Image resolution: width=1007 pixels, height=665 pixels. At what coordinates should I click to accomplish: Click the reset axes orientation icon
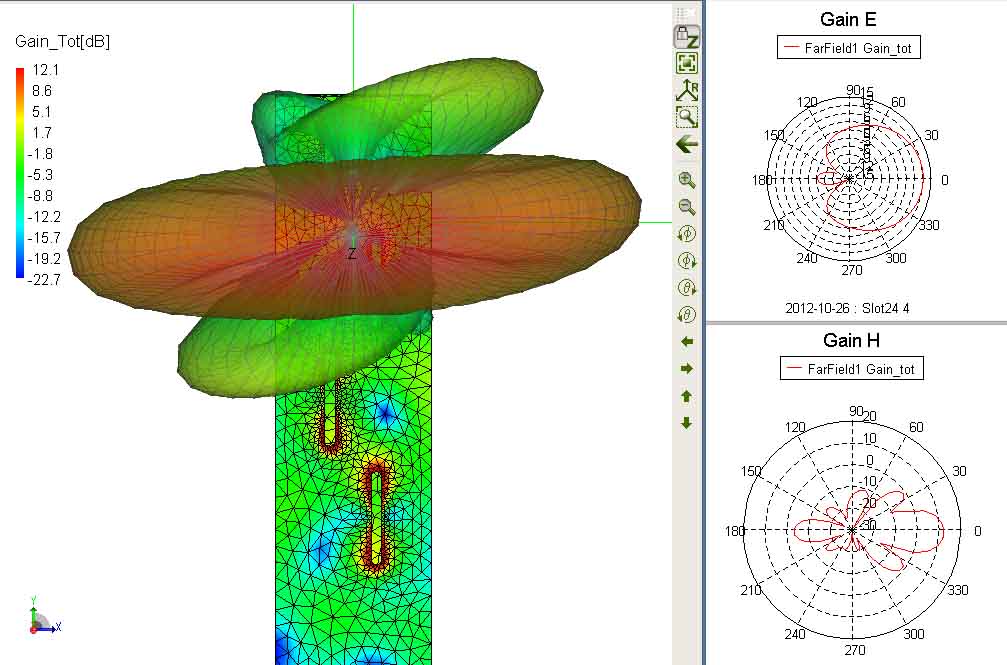point(687,90)
